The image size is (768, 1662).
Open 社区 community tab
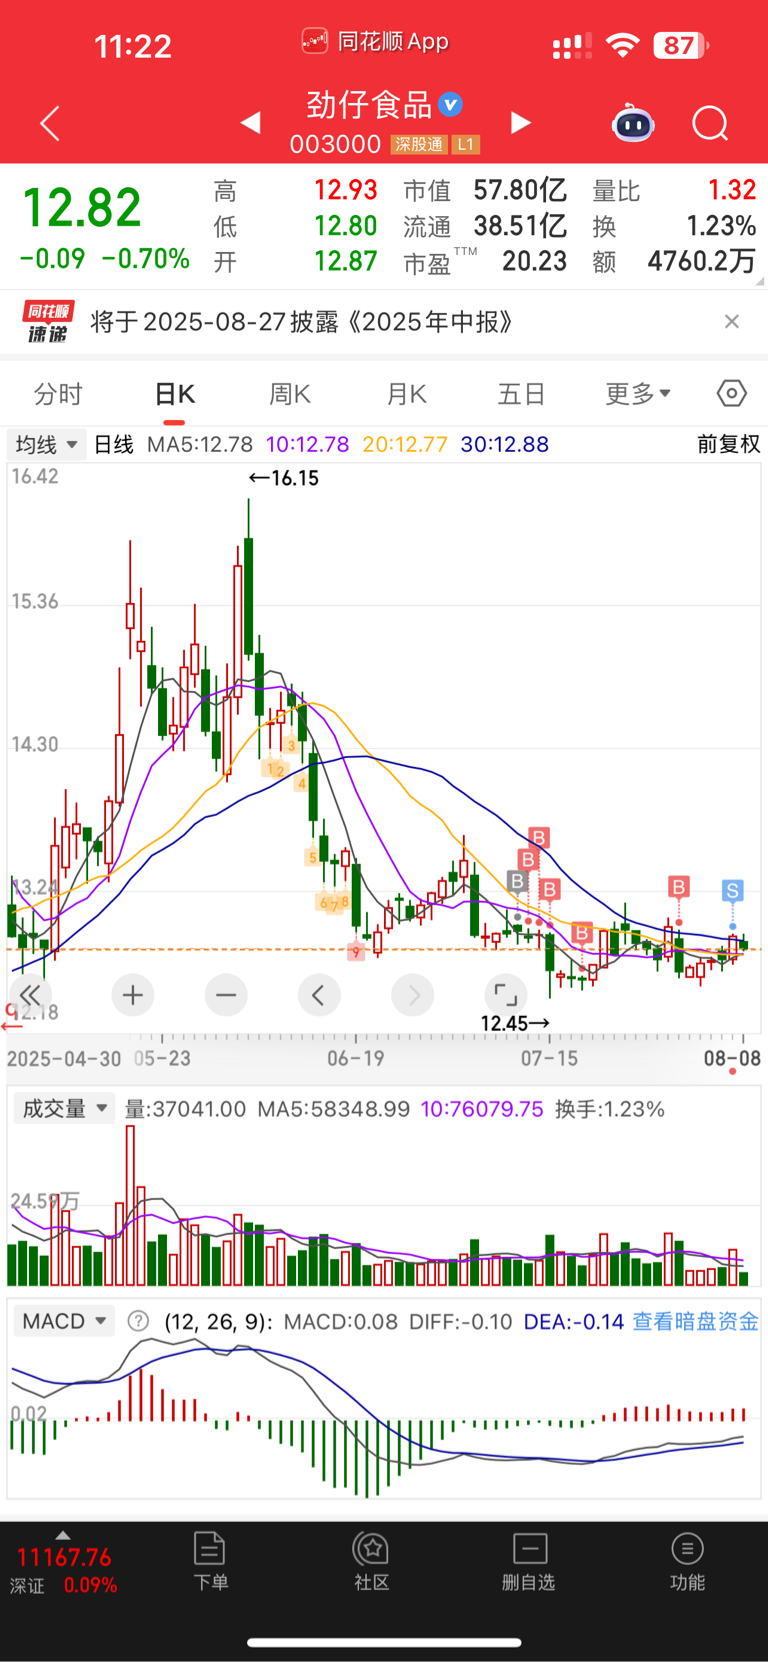[x=371, y=1561]
